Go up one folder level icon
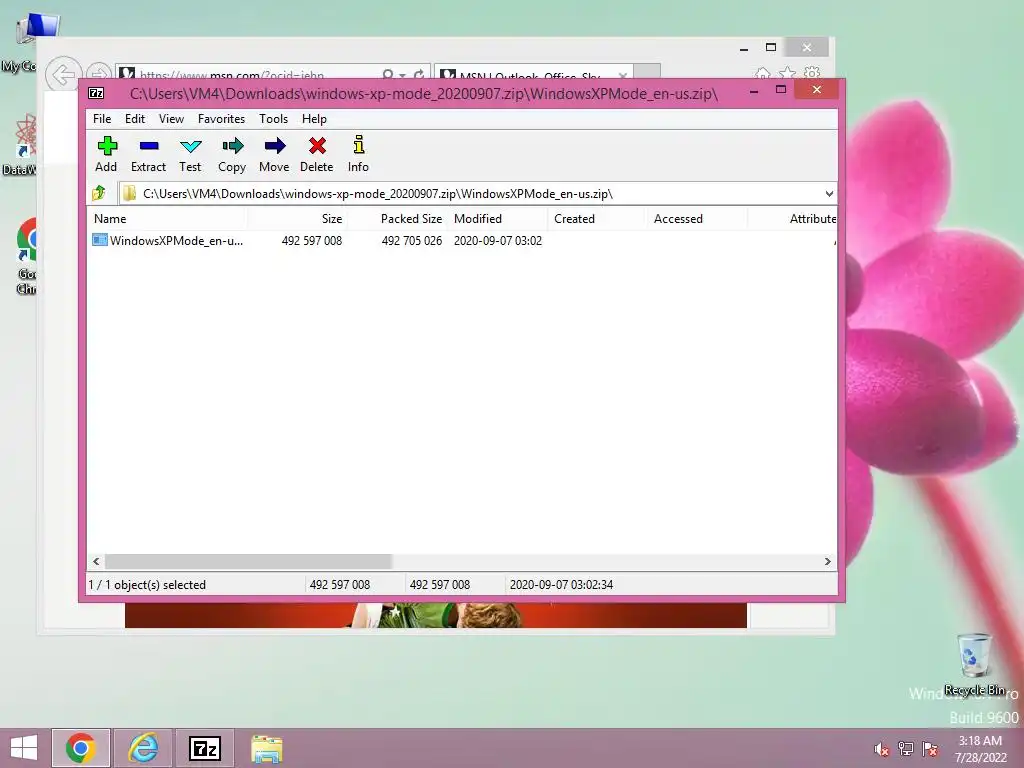 click(x=99, y=193)
